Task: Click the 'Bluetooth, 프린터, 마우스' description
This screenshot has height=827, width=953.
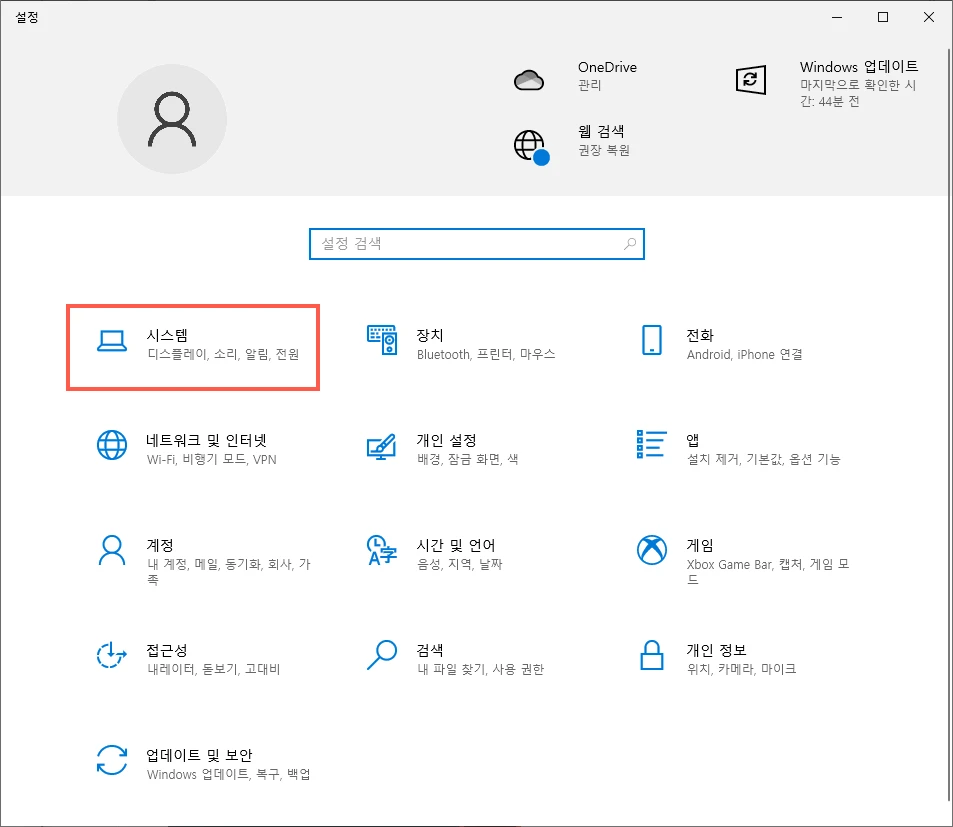Action: coord(486,354)
